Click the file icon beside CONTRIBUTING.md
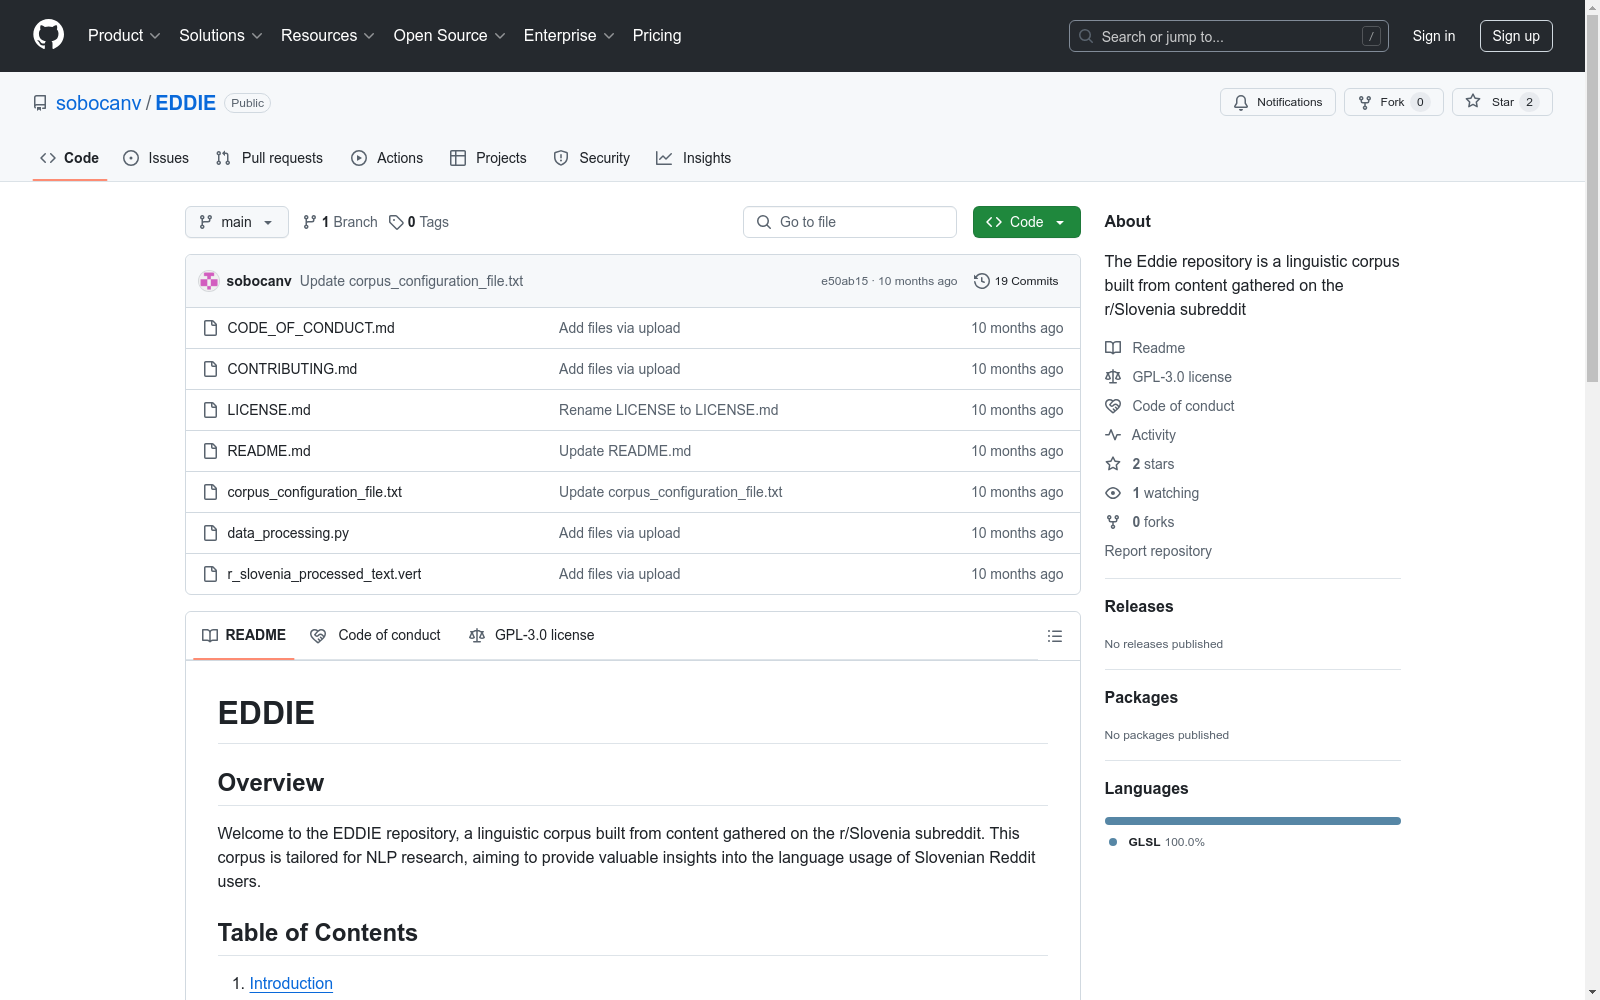 click(x=210, y=369)
